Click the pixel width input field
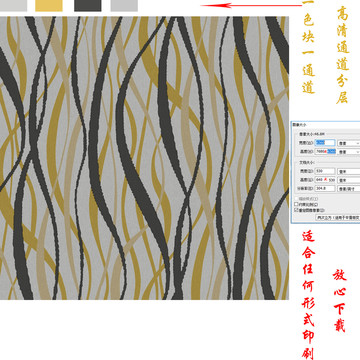360x360 pixels. [325, 143]
